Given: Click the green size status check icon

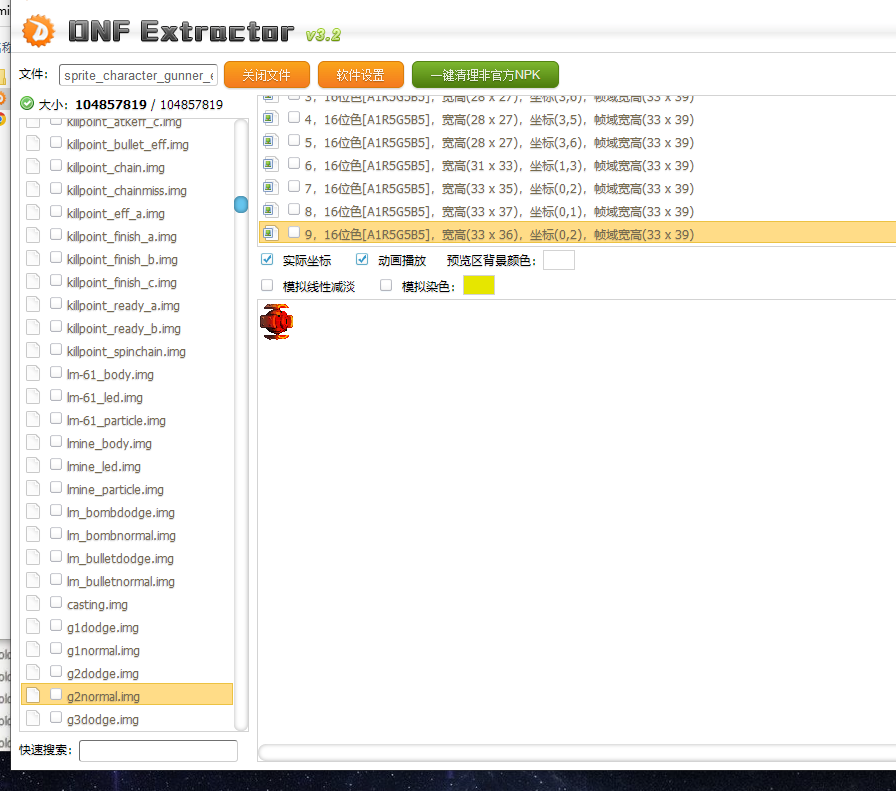Looking at the screenshot, I should pos(27,103).
